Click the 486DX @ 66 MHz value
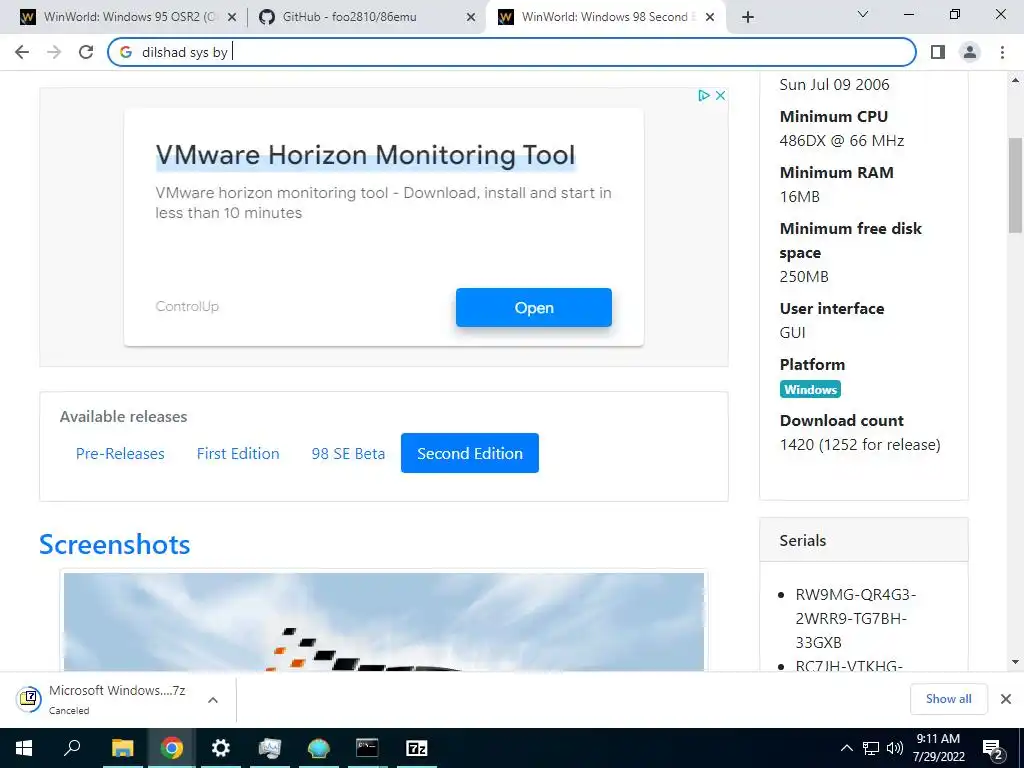 [x=842, y=140]
